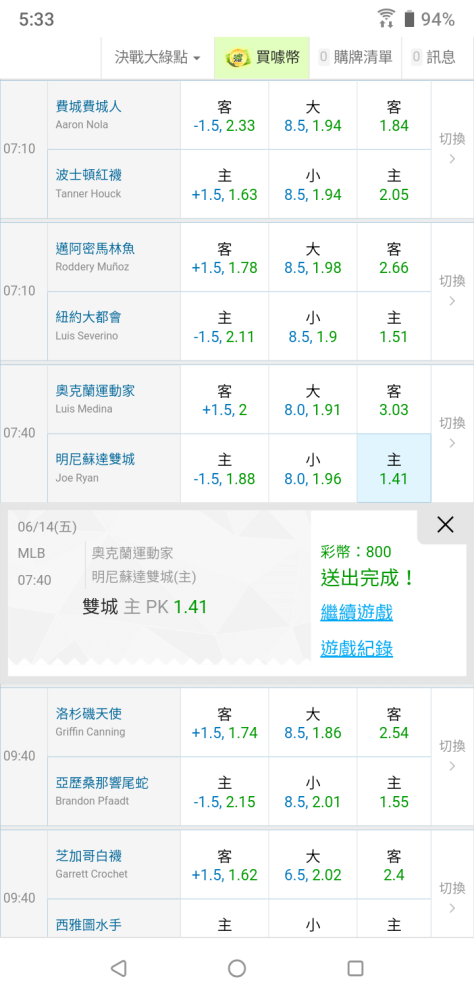Viewport: 474px width, 1000px height.
Task: Tap 切換 arrow for Phillies-Red Sox game
Action: click(x=452, y=149)
